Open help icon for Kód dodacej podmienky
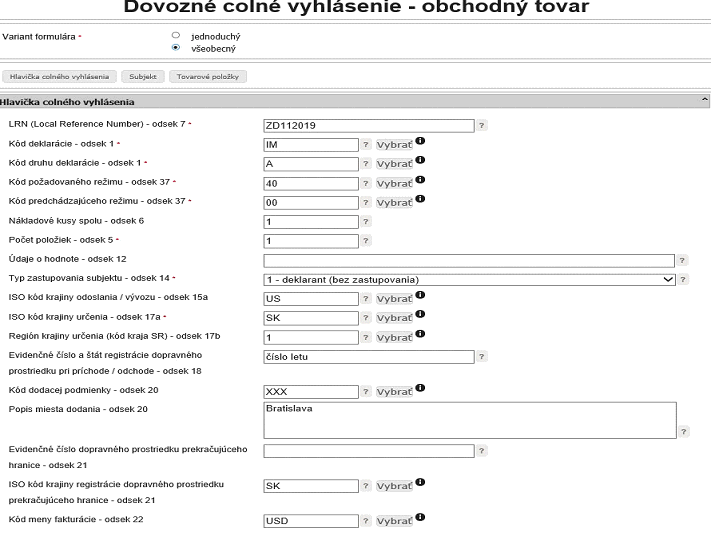 [366, 391]
